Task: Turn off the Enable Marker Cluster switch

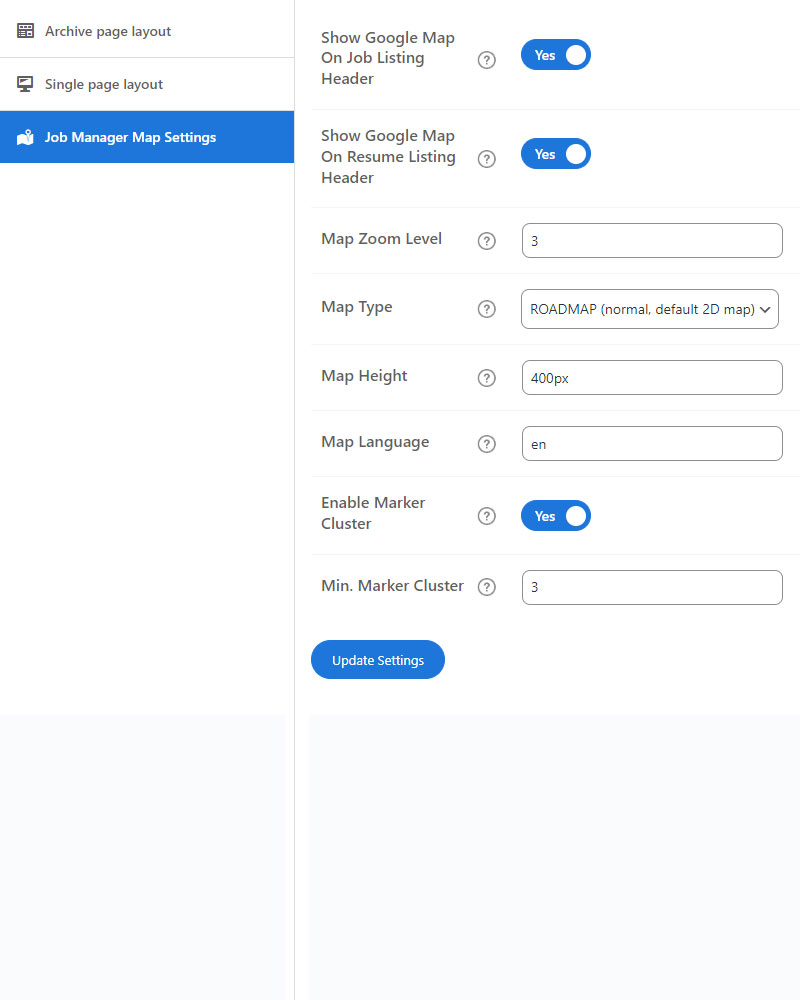Action: tap(556, 516)
